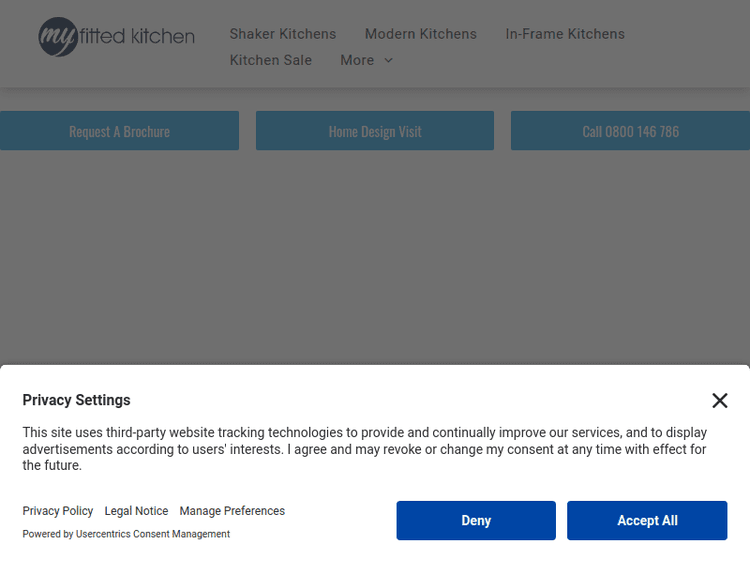The image size is (750, 563).
Task: Open the Privacy Policy link
Action: pyautogui.click(x=58, y=511)
